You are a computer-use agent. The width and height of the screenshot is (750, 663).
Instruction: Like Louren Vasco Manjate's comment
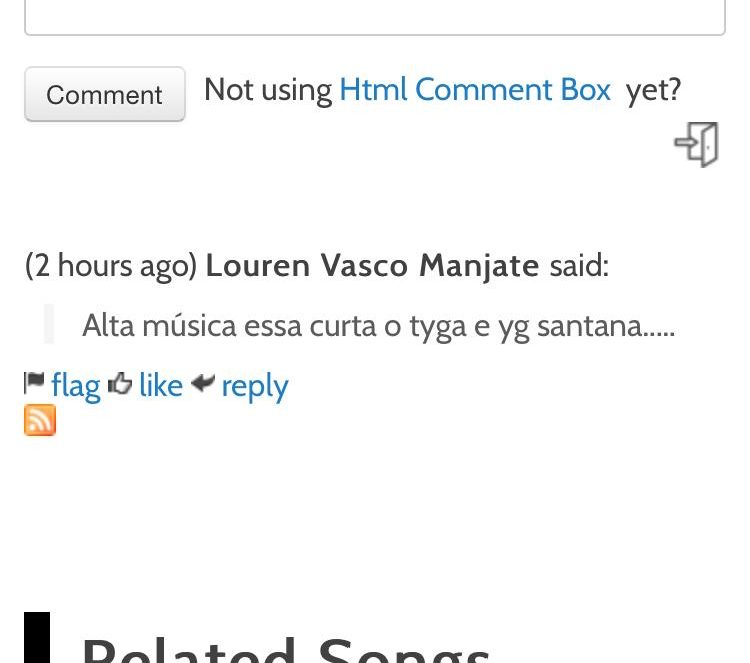click(161, 385)
